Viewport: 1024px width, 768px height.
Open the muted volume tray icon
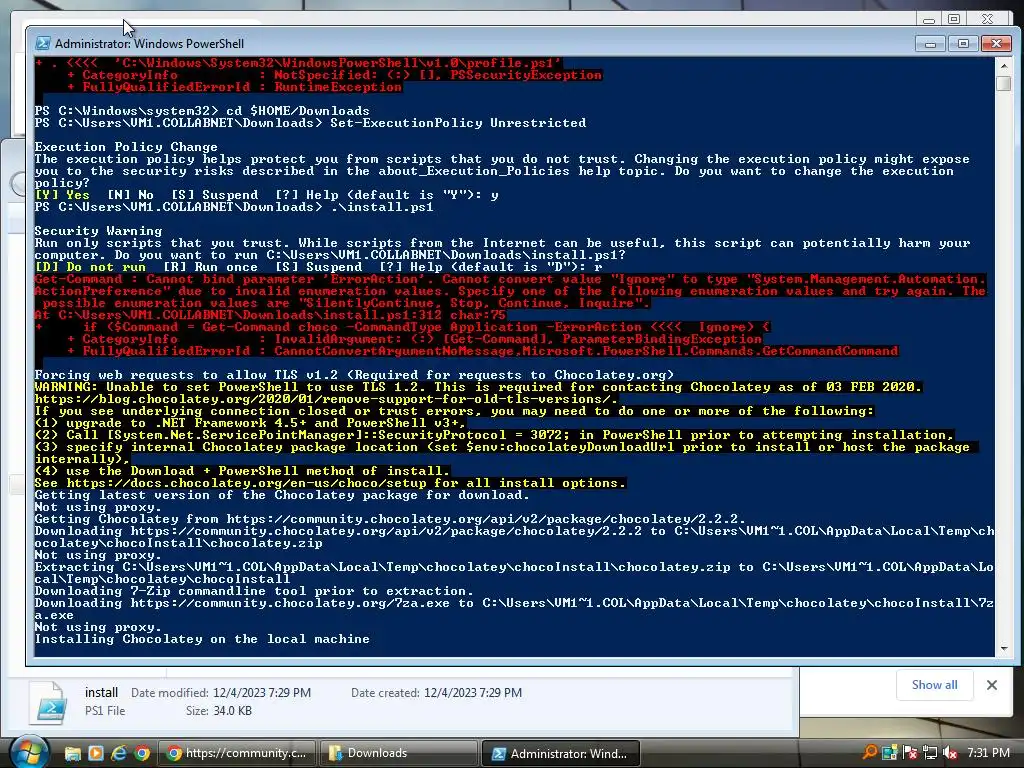pyautogui.click(x=950, y=753)
